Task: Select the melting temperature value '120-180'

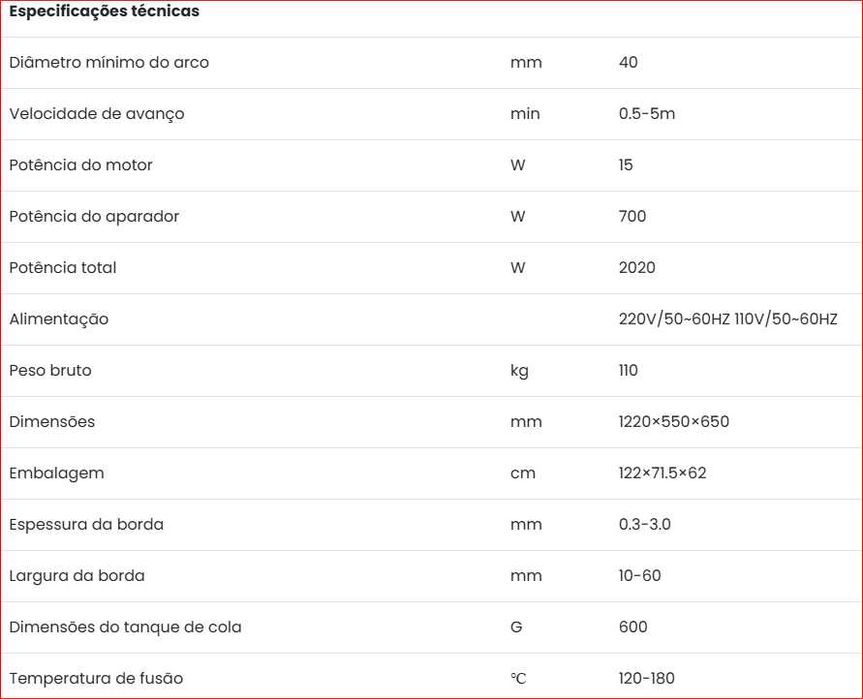Action: click(646, 679)
